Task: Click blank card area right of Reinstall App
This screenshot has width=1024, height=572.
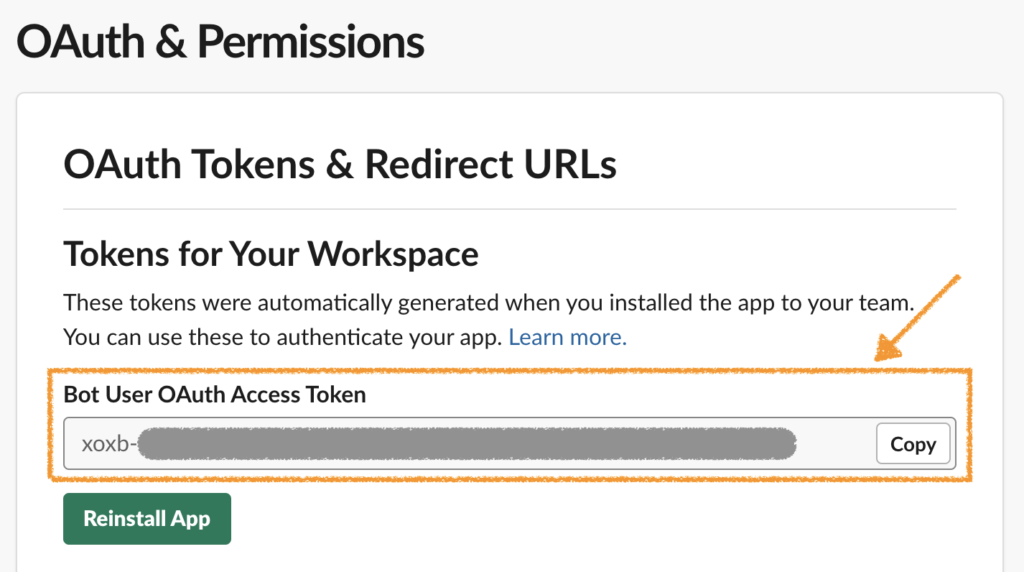Action: 588,518
